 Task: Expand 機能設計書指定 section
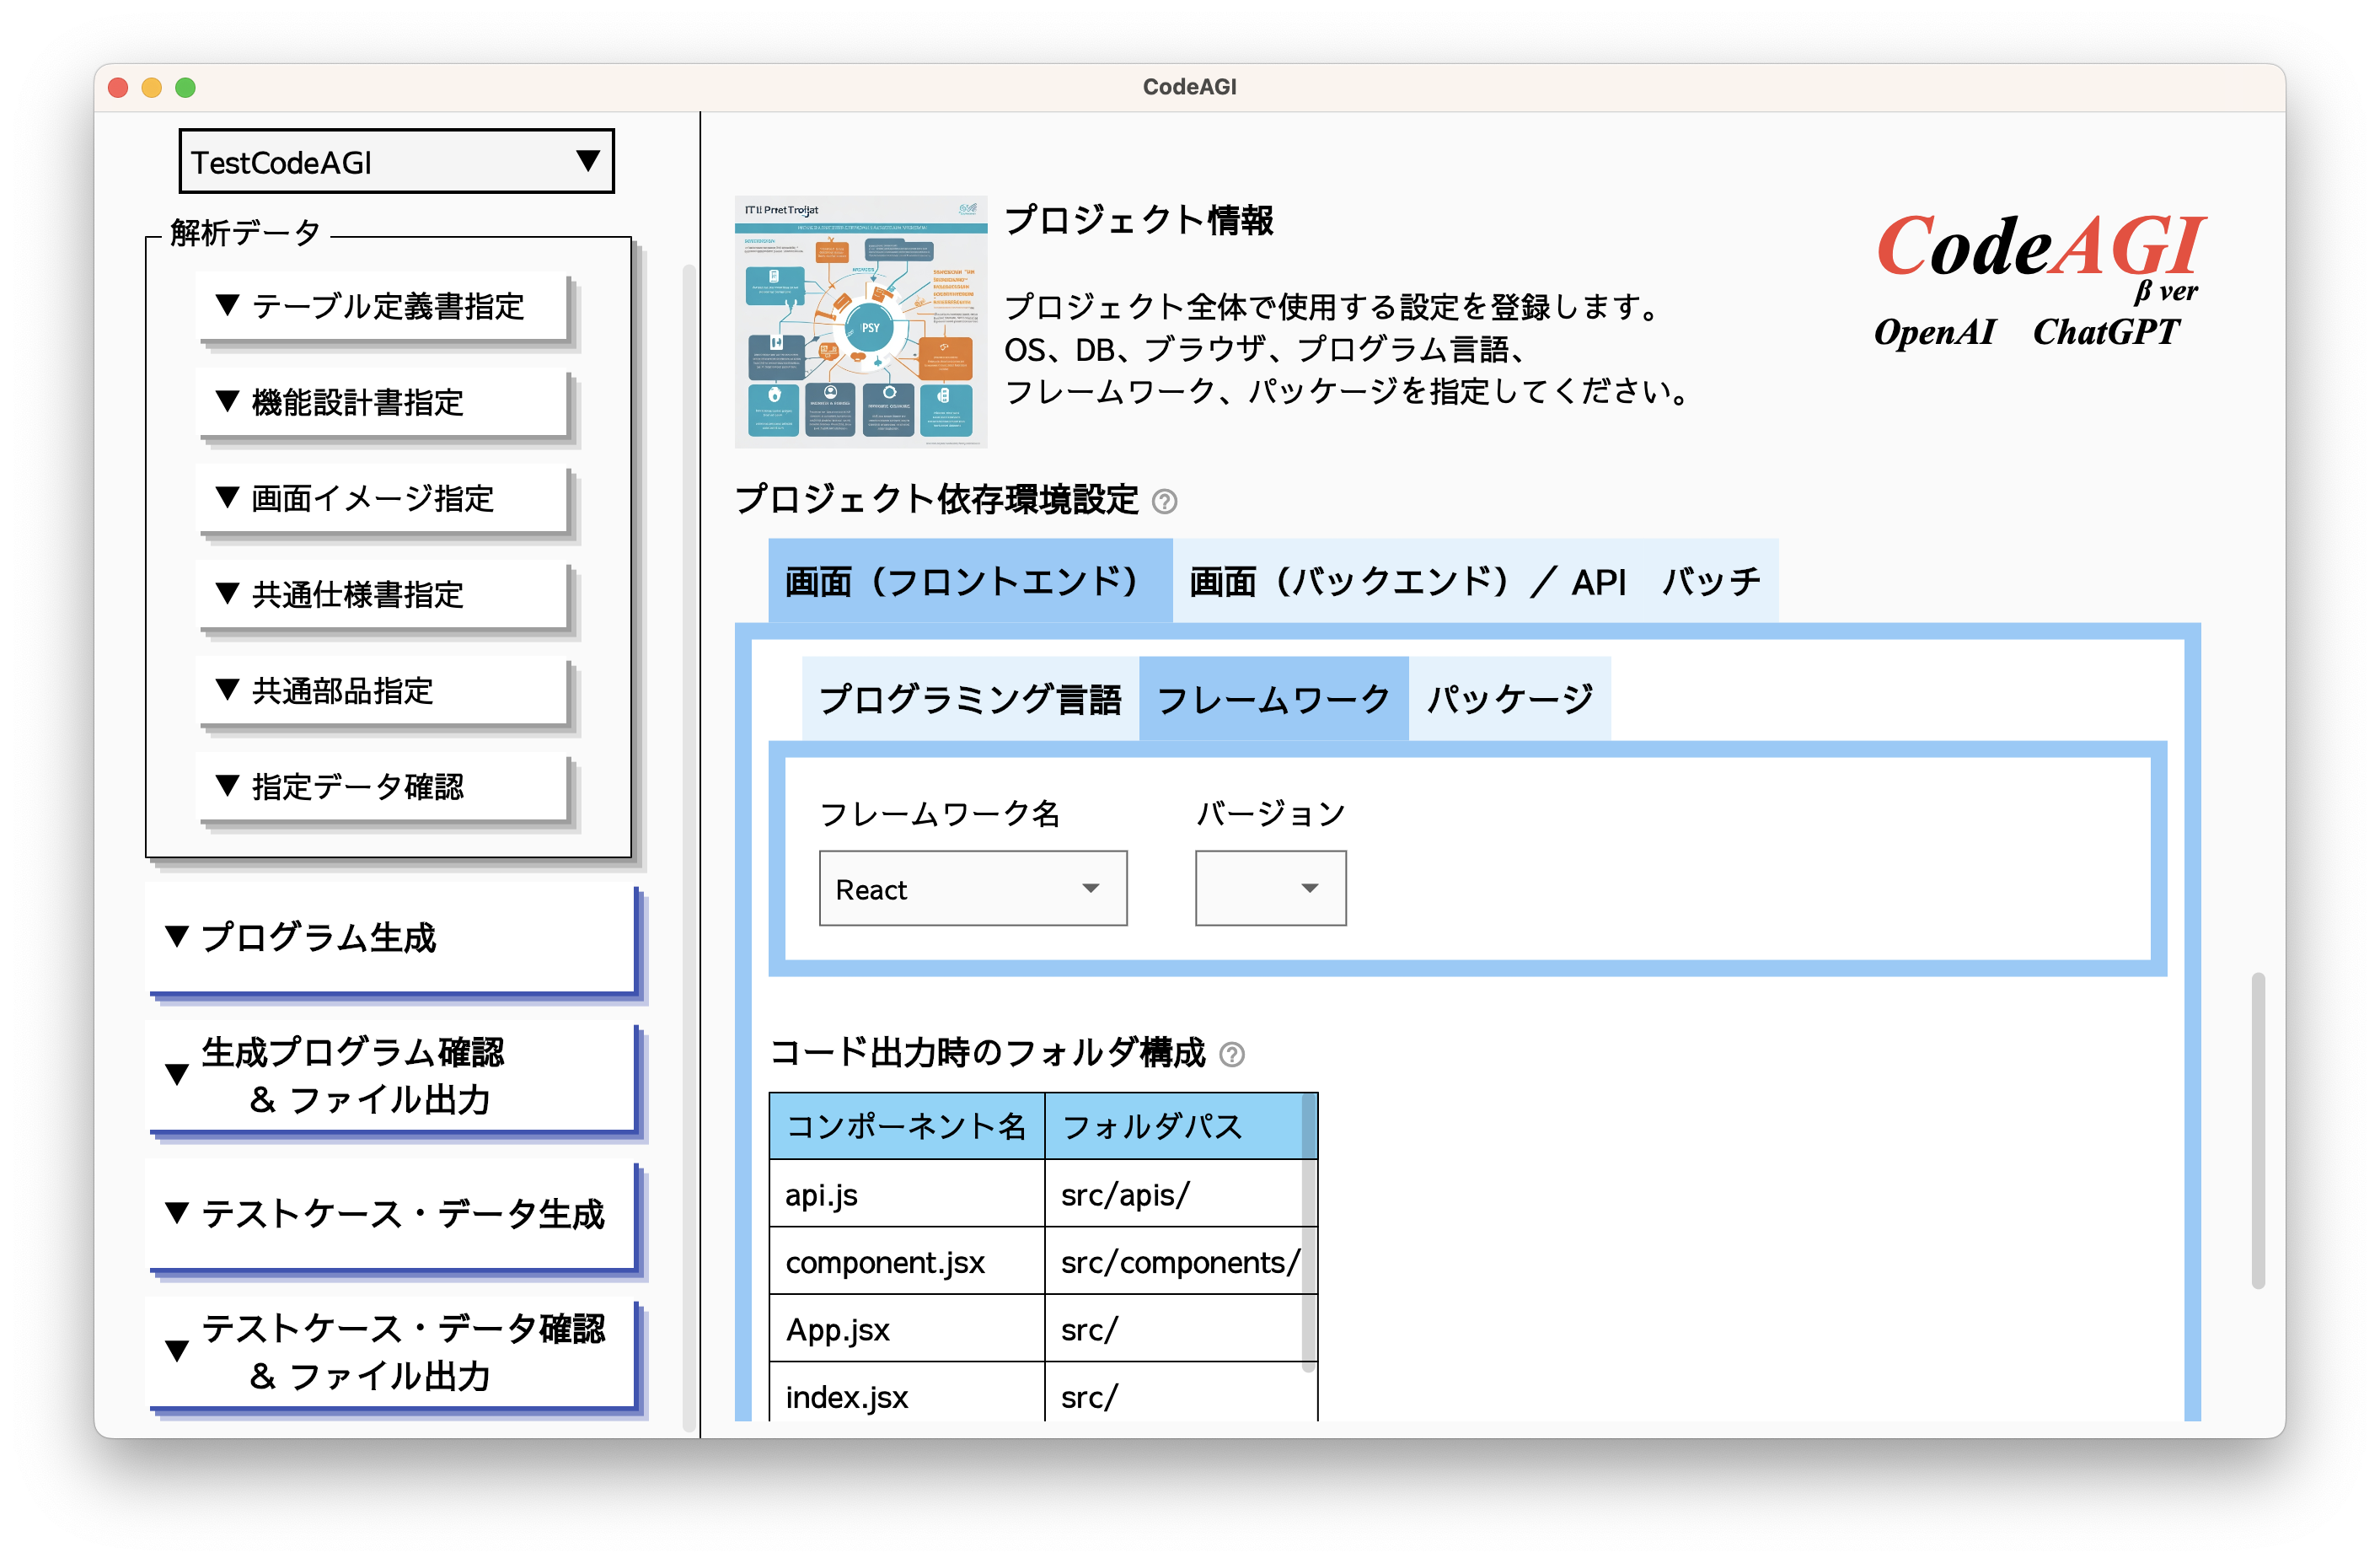coord(385,403)
